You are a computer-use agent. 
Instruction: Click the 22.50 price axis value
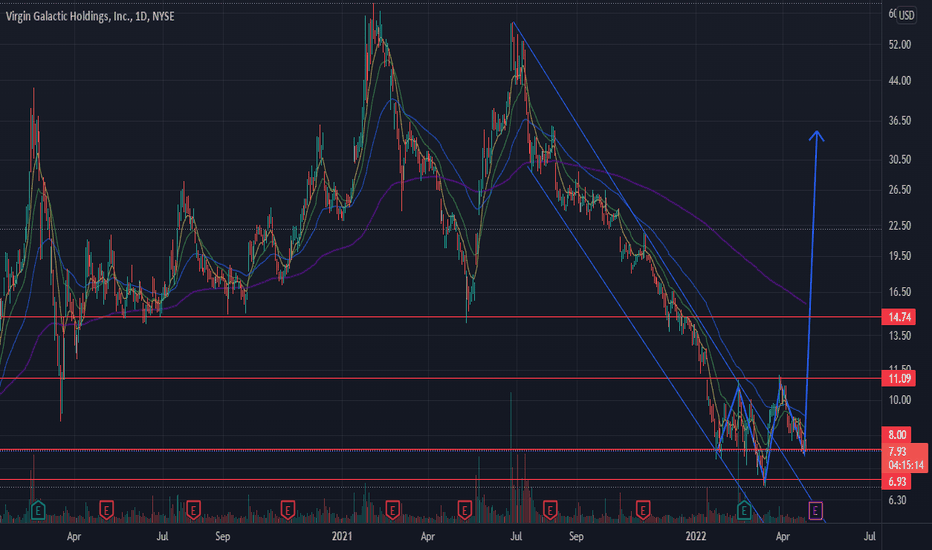(899, 226)
